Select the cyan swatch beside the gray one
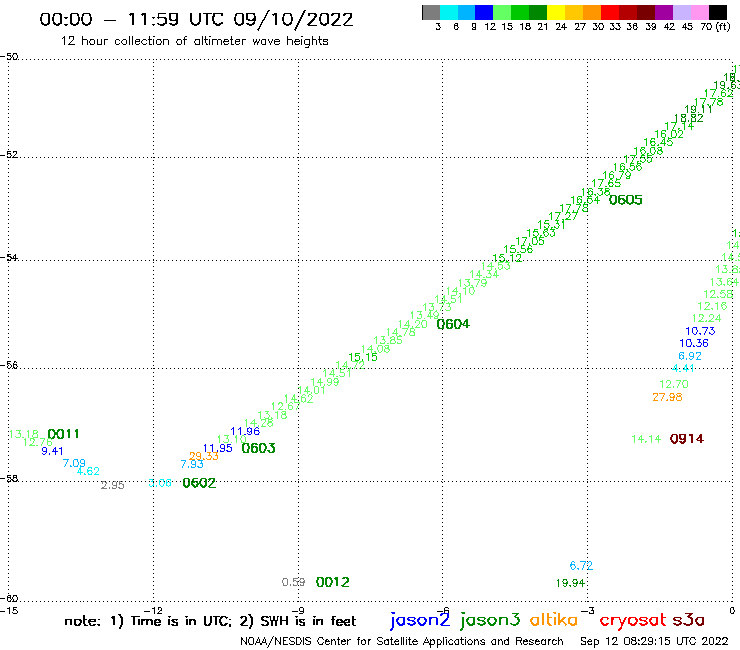Image resolution: width=740 pixels, height=650 pixels. [x=448, y=12]
